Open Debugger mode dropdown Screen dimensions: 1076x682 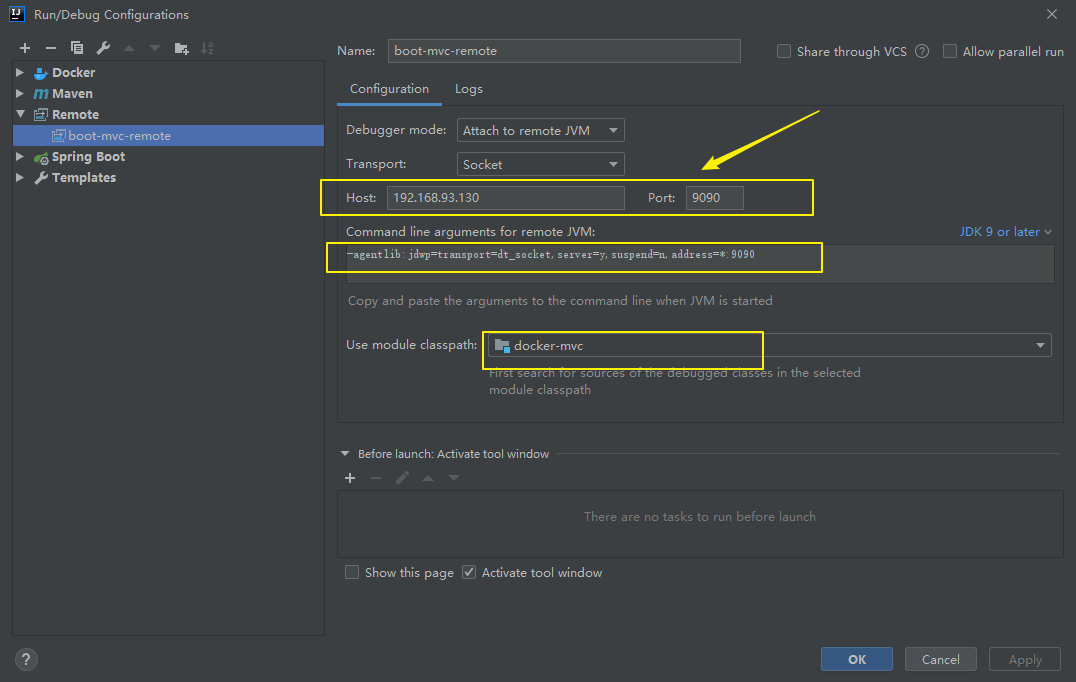pos(541,130)
